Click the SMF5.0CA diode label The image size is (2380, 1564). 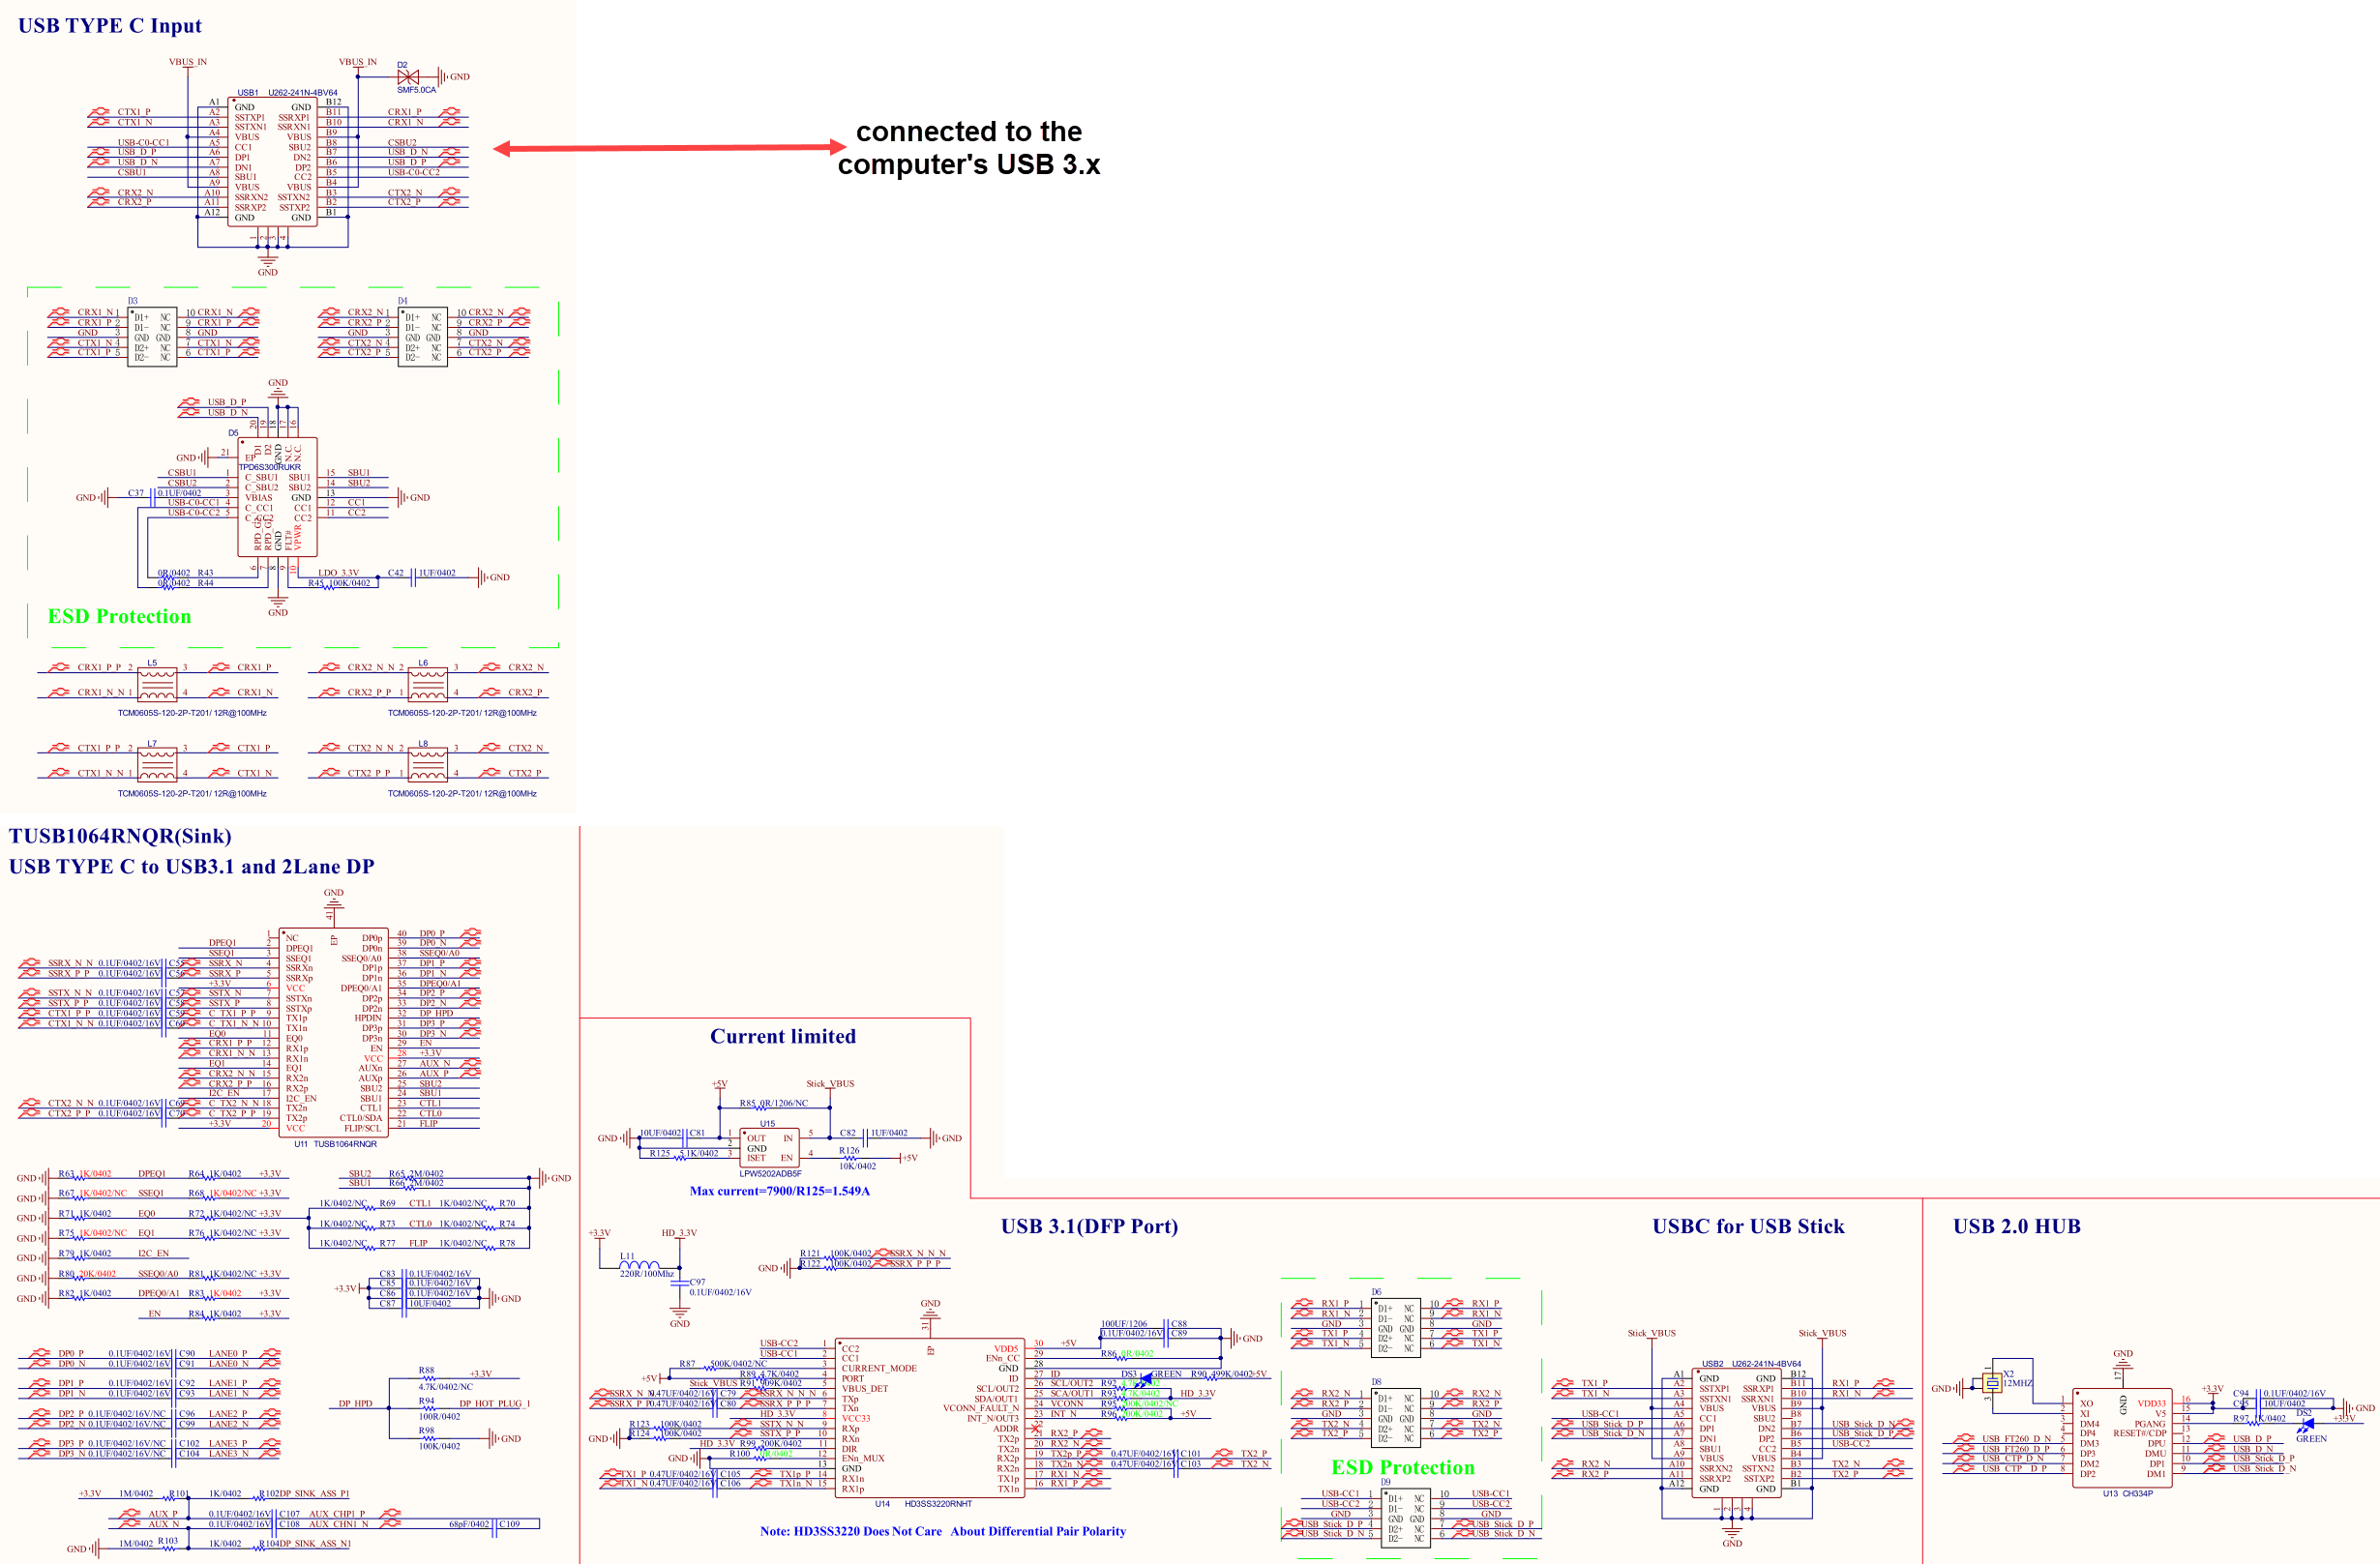(416, 90)
